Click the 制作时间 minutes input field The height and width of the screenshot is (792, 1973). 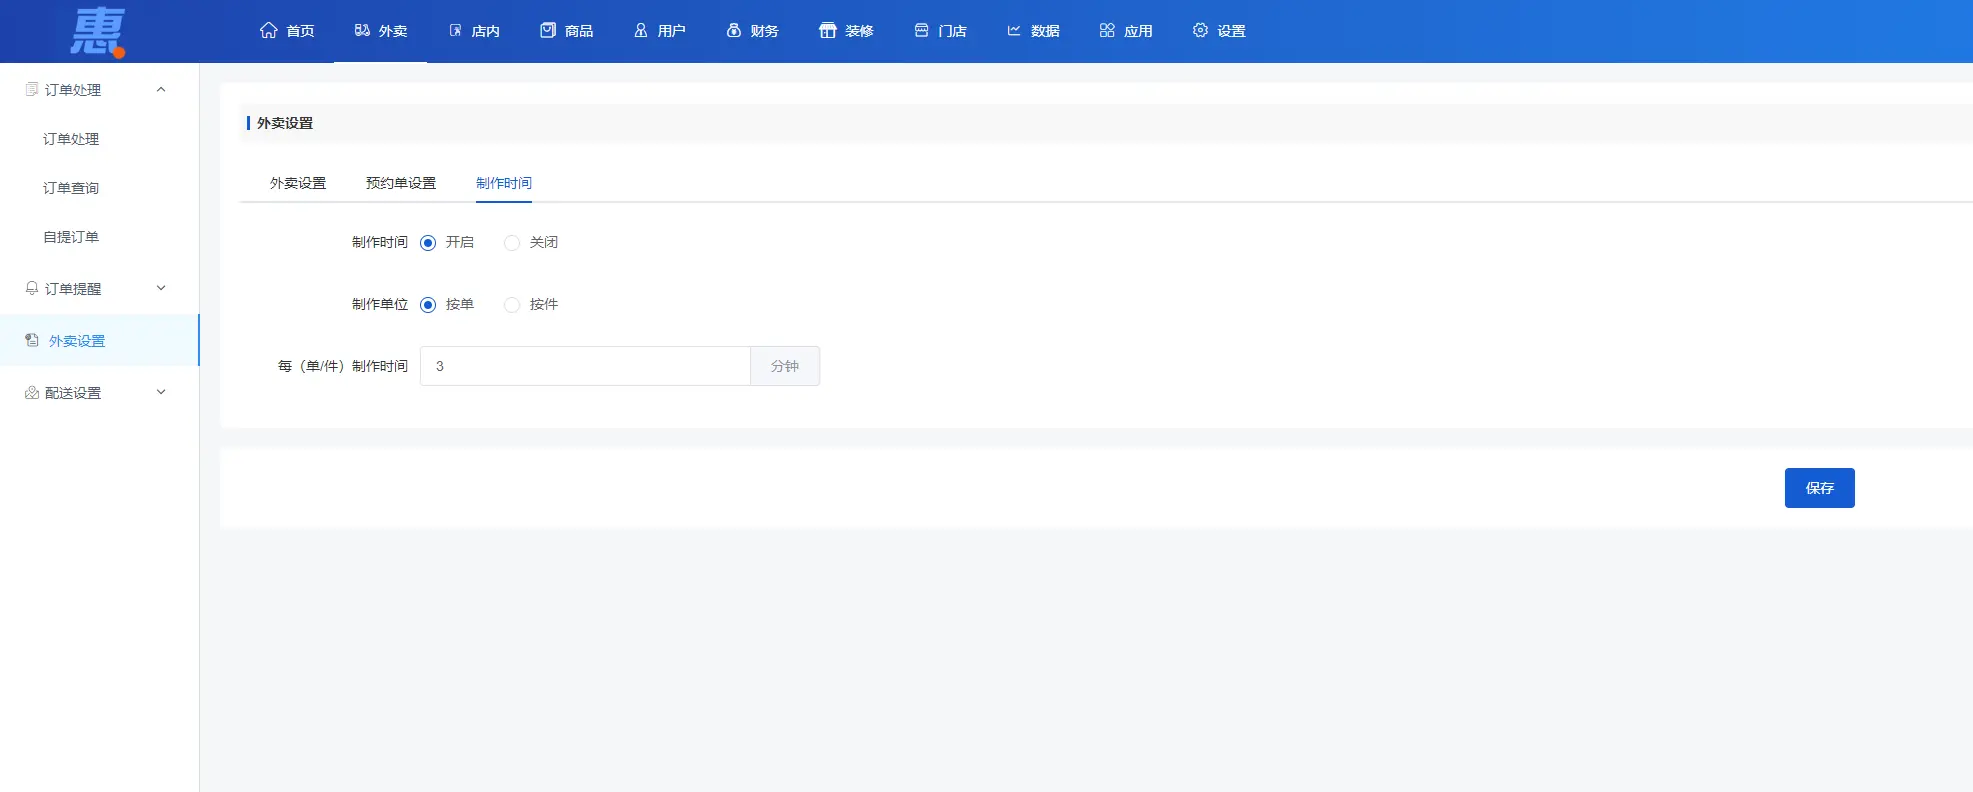point(585,366)
